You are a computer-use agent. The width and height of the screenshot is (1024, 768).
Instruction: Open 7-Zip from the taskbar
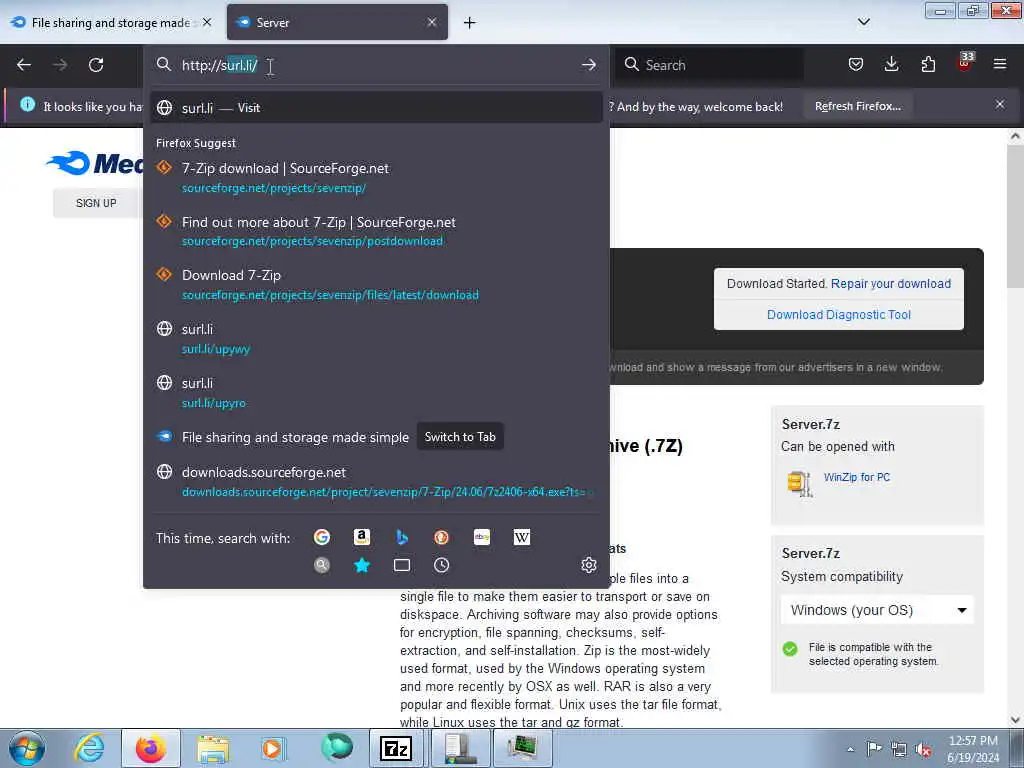pos(396,748)
